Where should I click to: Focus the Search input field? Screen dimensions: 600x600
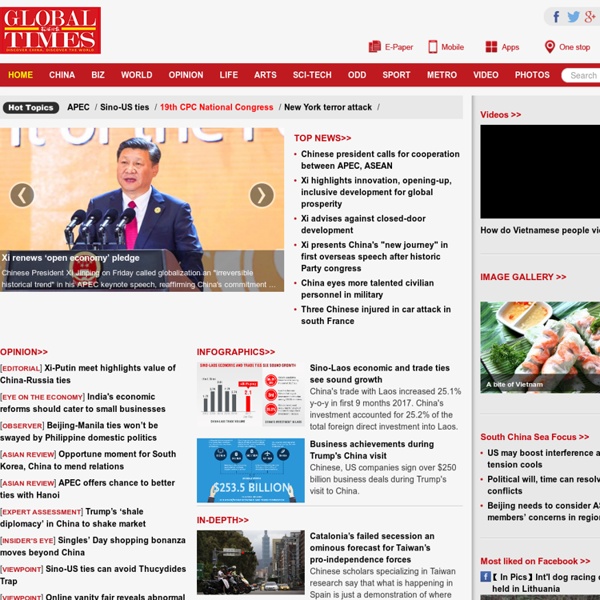[x=581, y=75]
